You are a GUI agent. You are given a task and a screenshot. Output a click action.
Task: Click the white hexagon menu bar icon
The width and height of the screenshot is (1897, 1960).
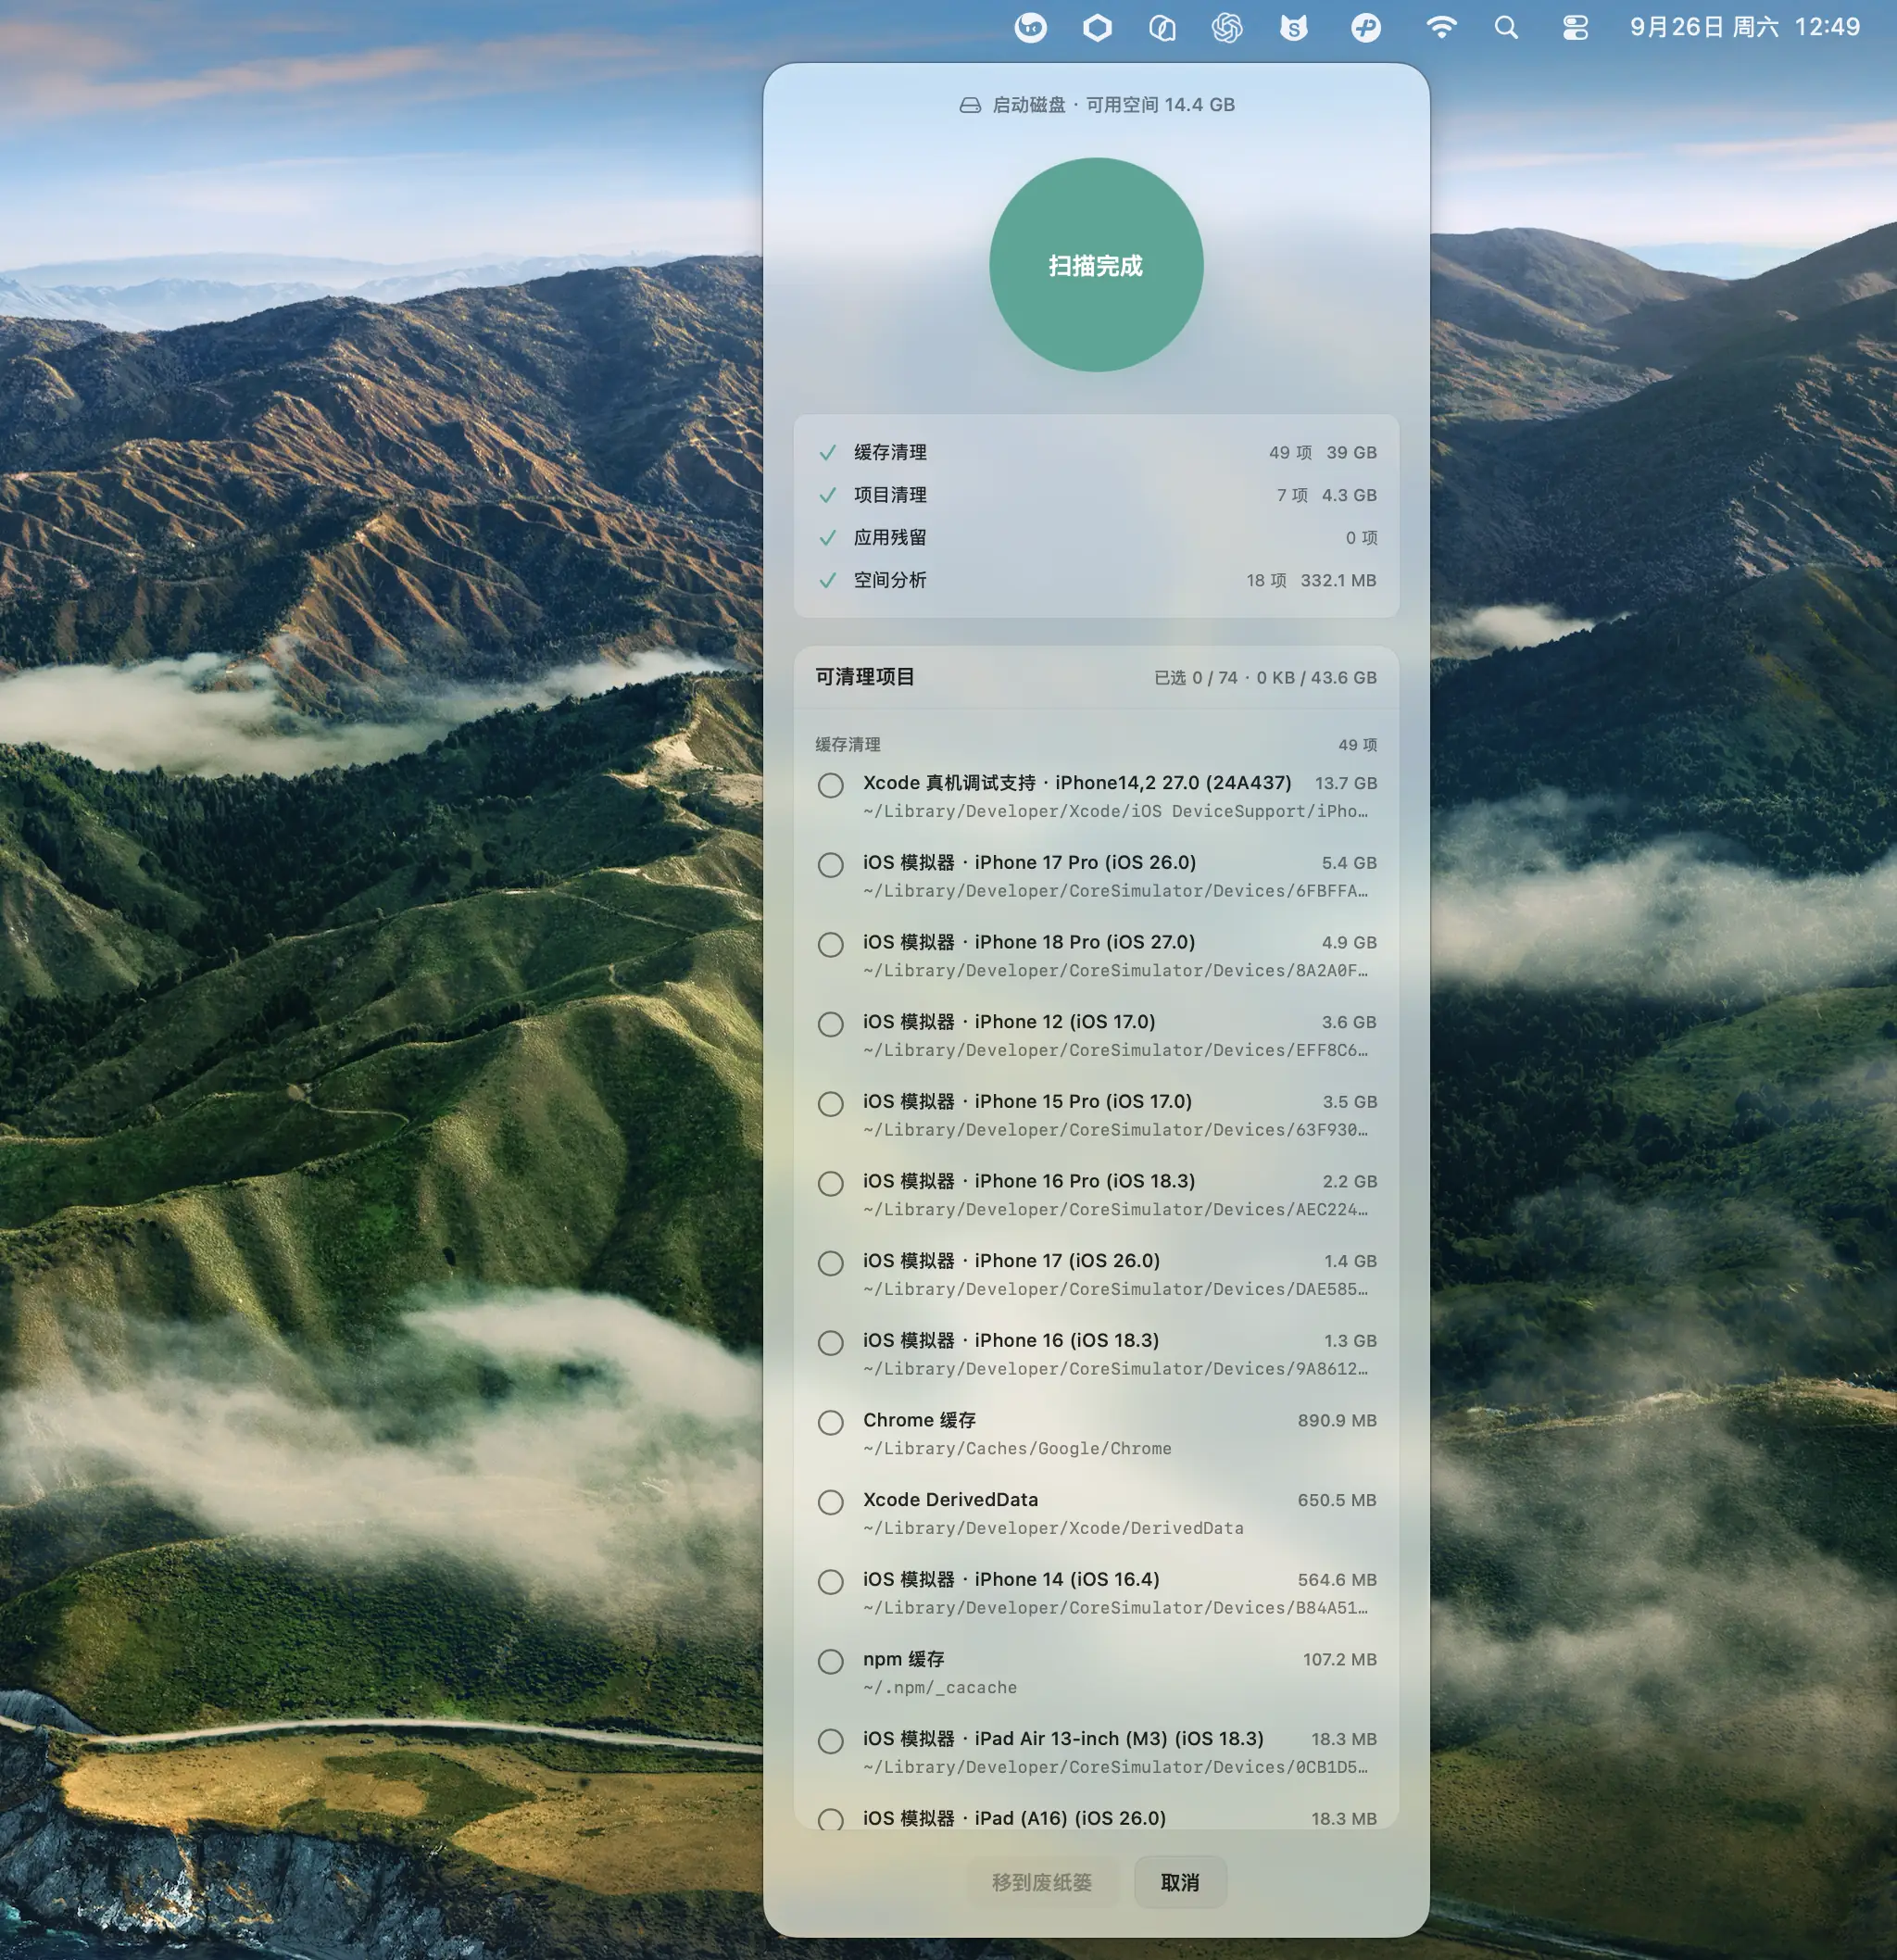(x=1097, y=28)
